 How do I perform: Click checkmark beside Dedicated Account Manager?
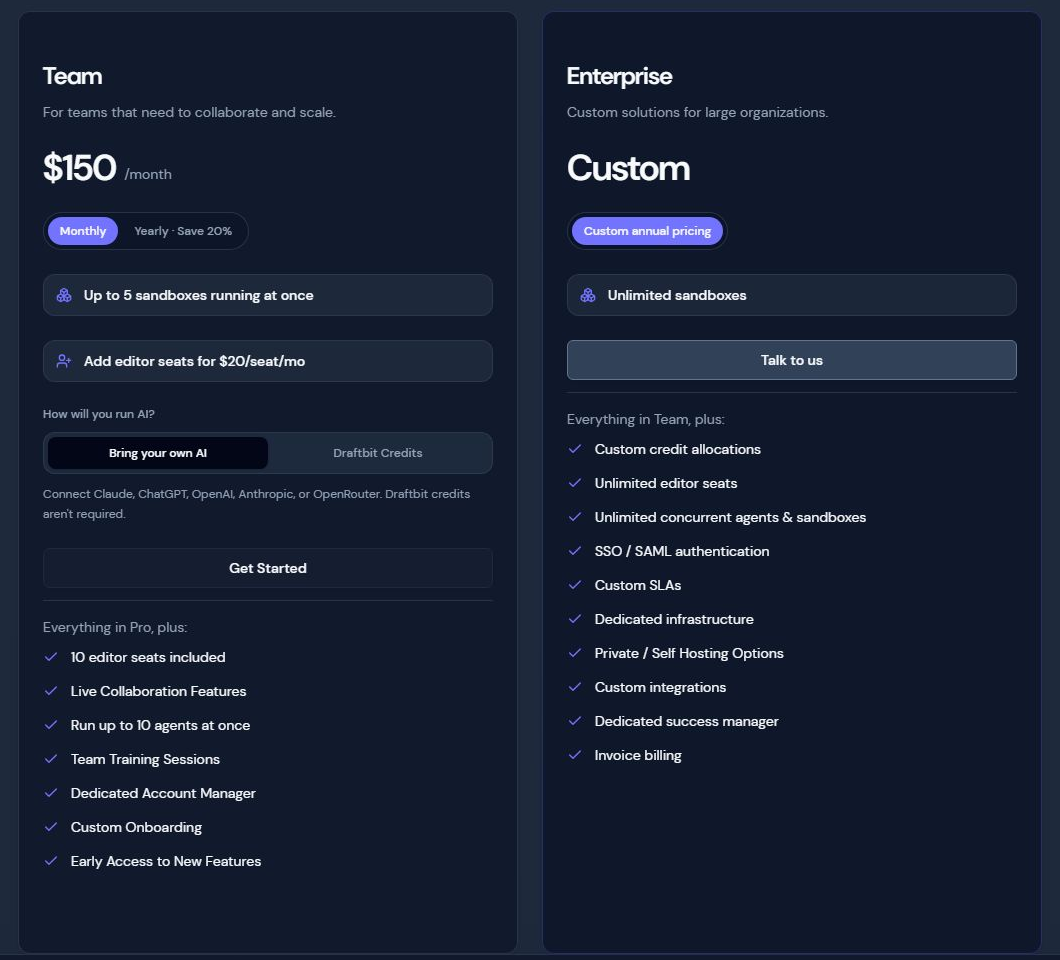(51, 793)
